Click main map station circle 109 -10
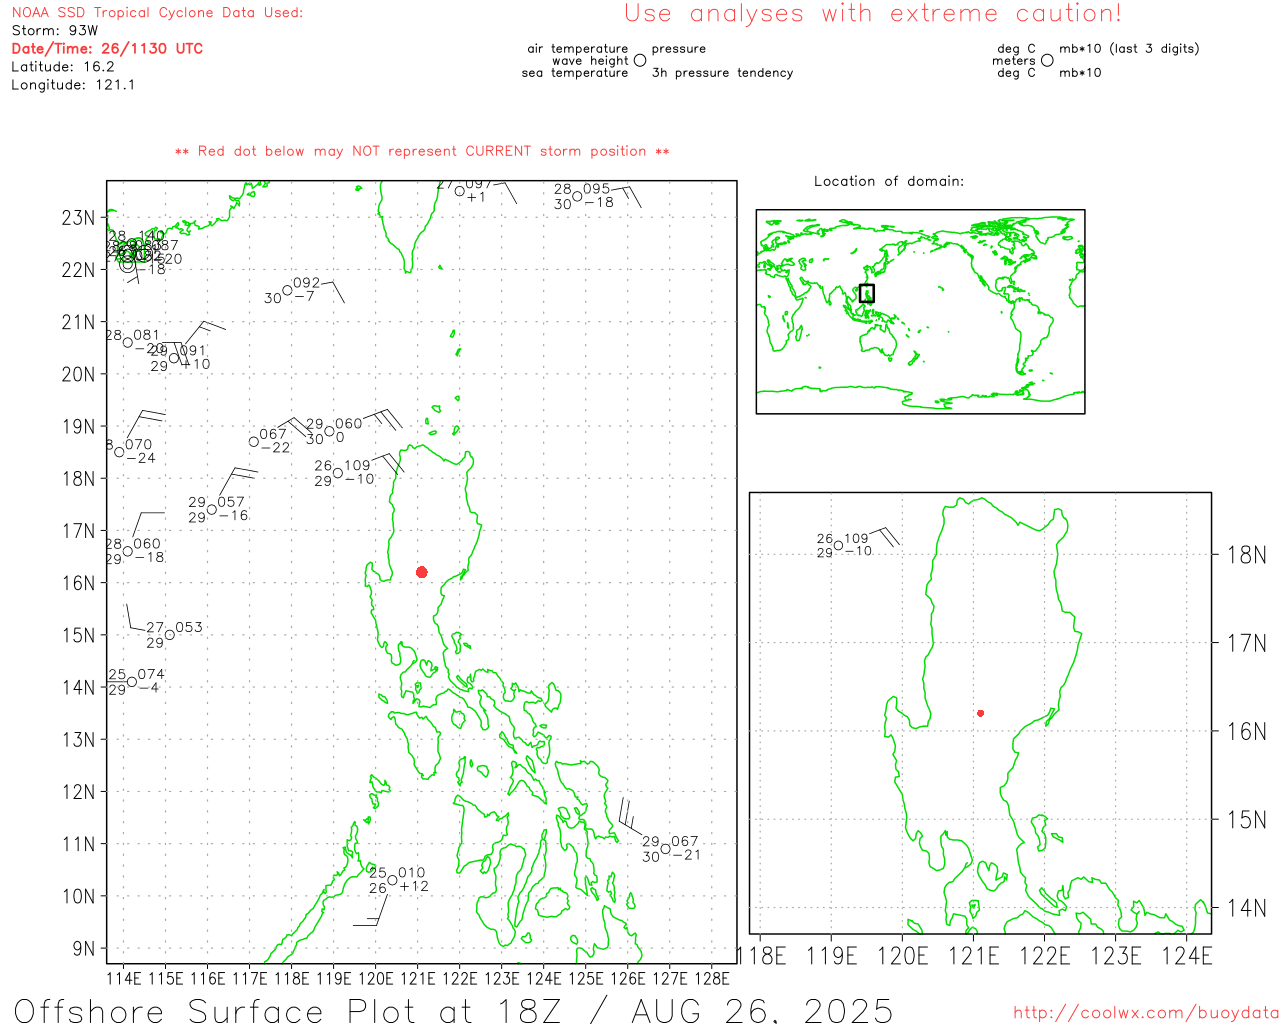Image resolution: width=1280 pixels, height=1024 pixels. [x=338, y=473]
